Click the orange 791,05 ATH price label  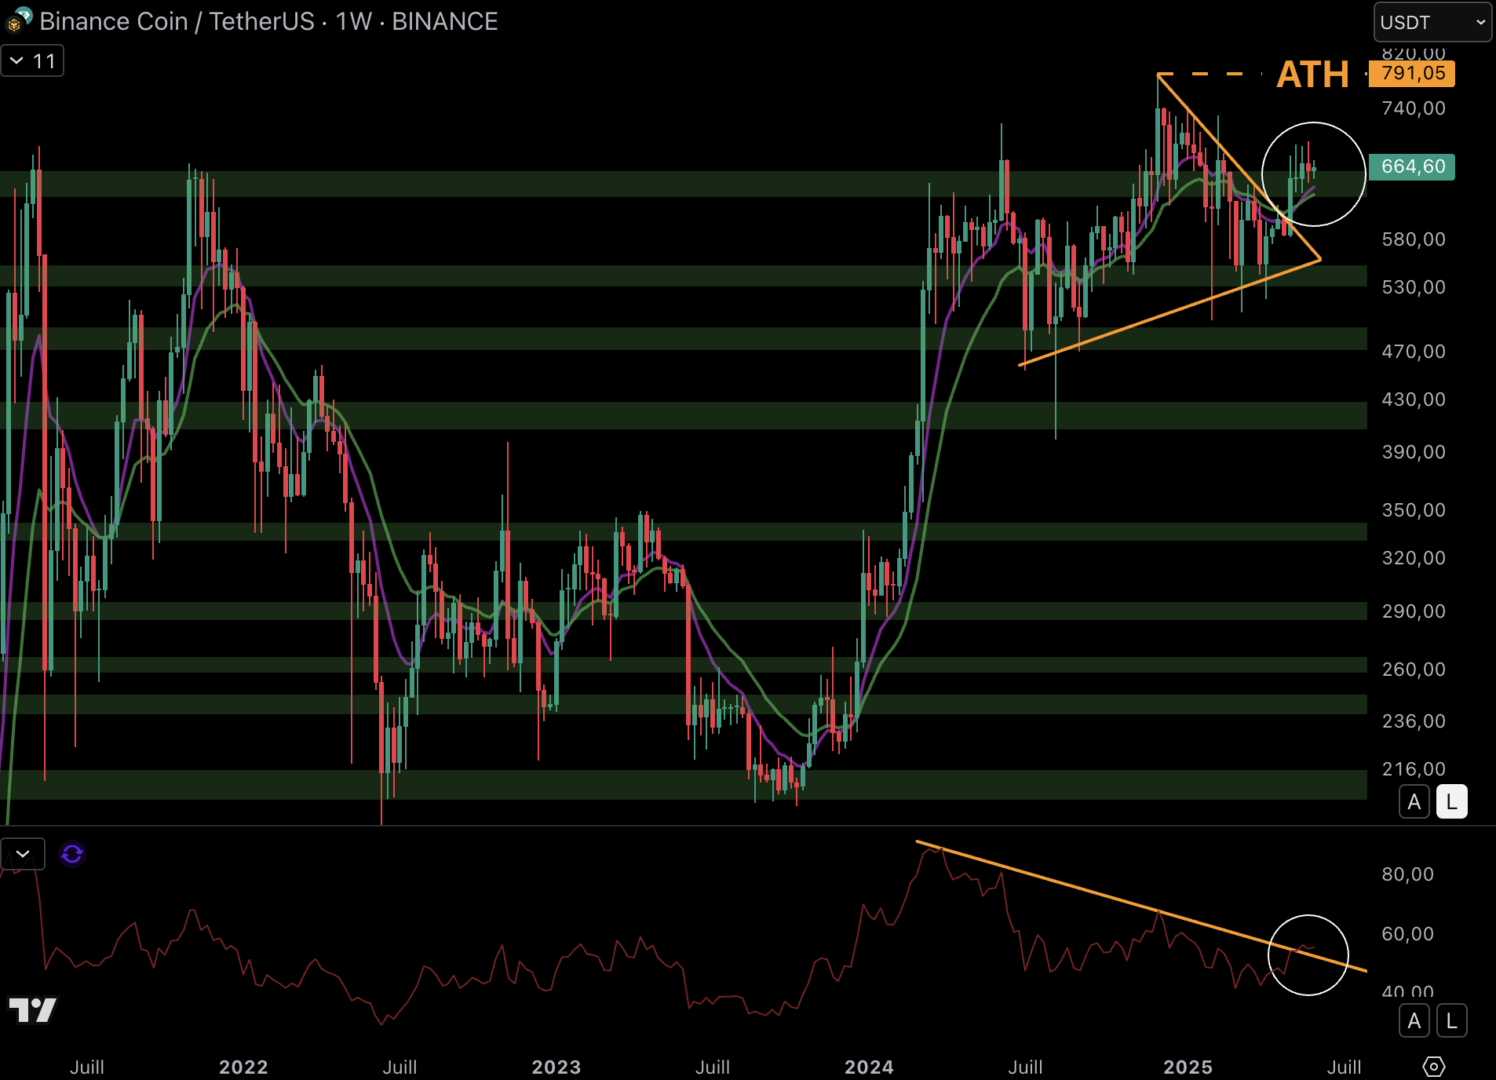pos(1412,73)
